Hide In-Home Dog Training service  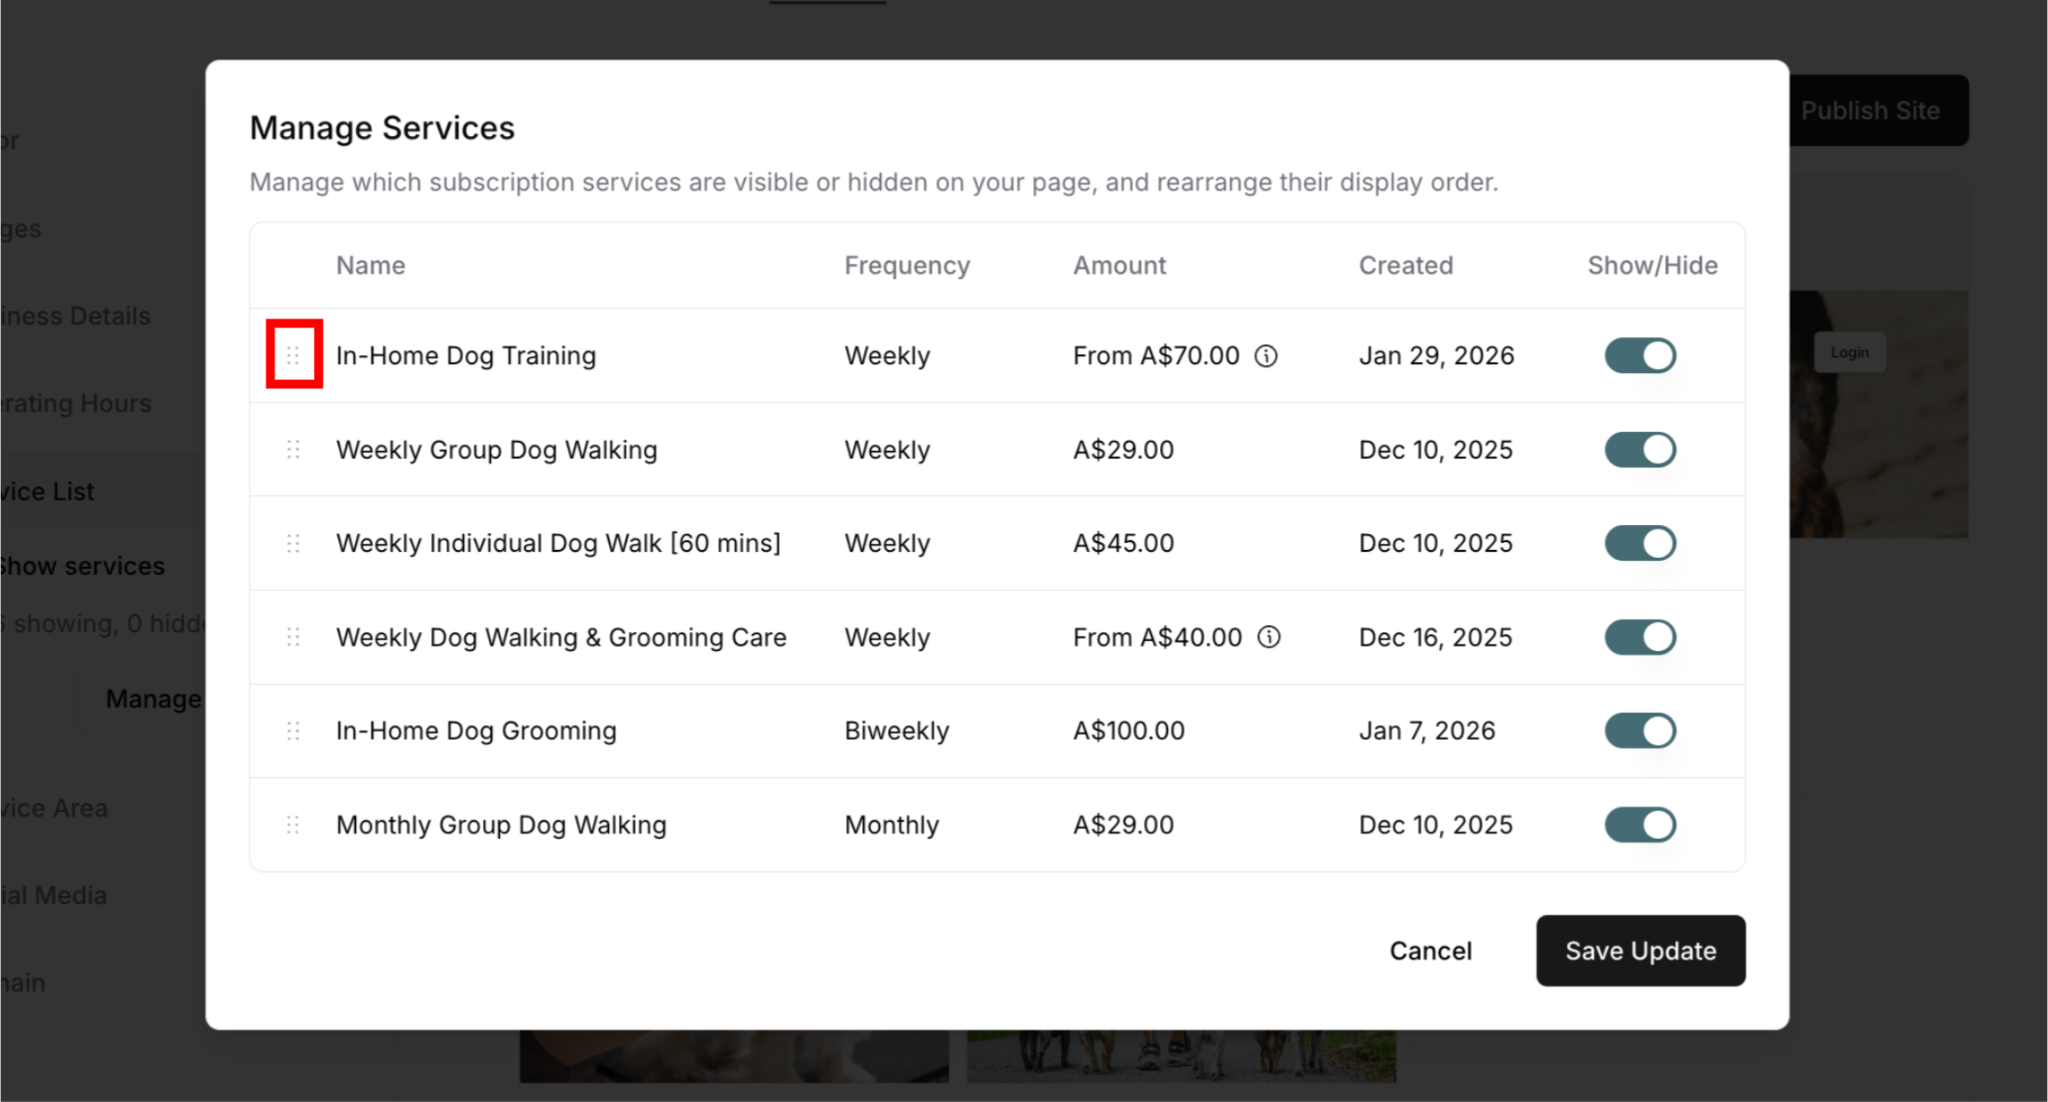pyautogui.click(x=1640, y=355)
